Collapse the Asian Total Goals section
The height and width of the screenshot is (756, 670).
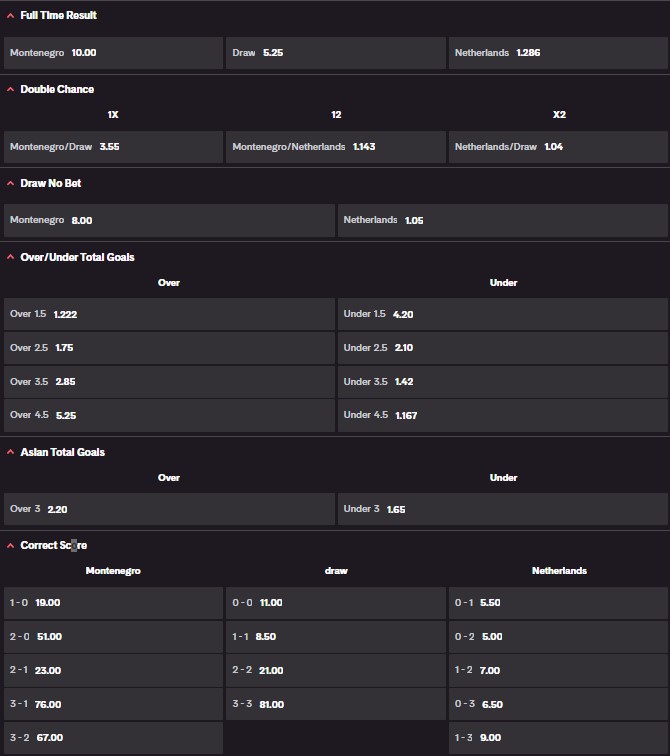coord(11,452)
